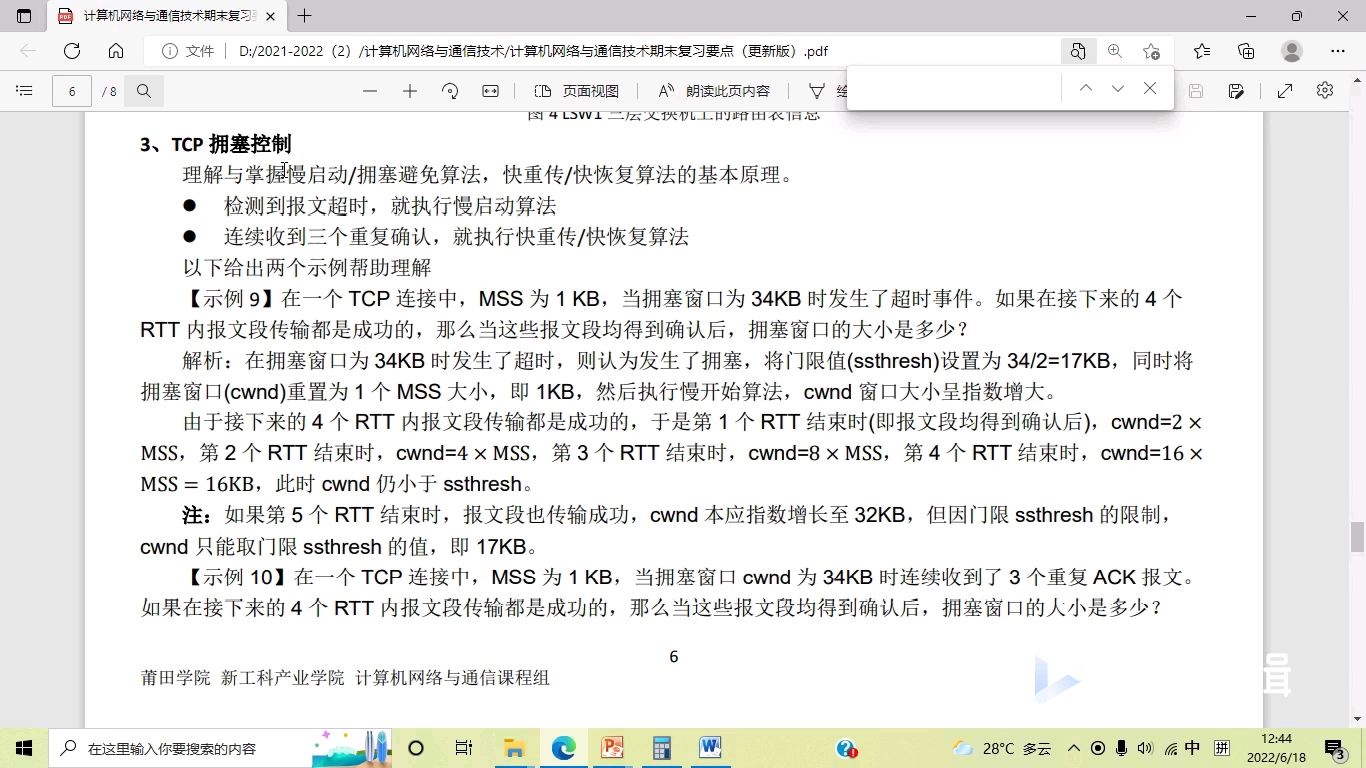Open the user profile menu

[1292, 51]
